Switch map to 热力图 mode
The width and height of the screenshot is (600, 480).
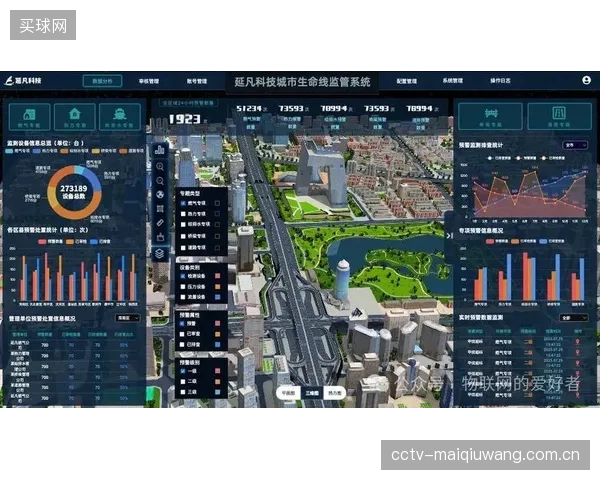tap(335, 393)
